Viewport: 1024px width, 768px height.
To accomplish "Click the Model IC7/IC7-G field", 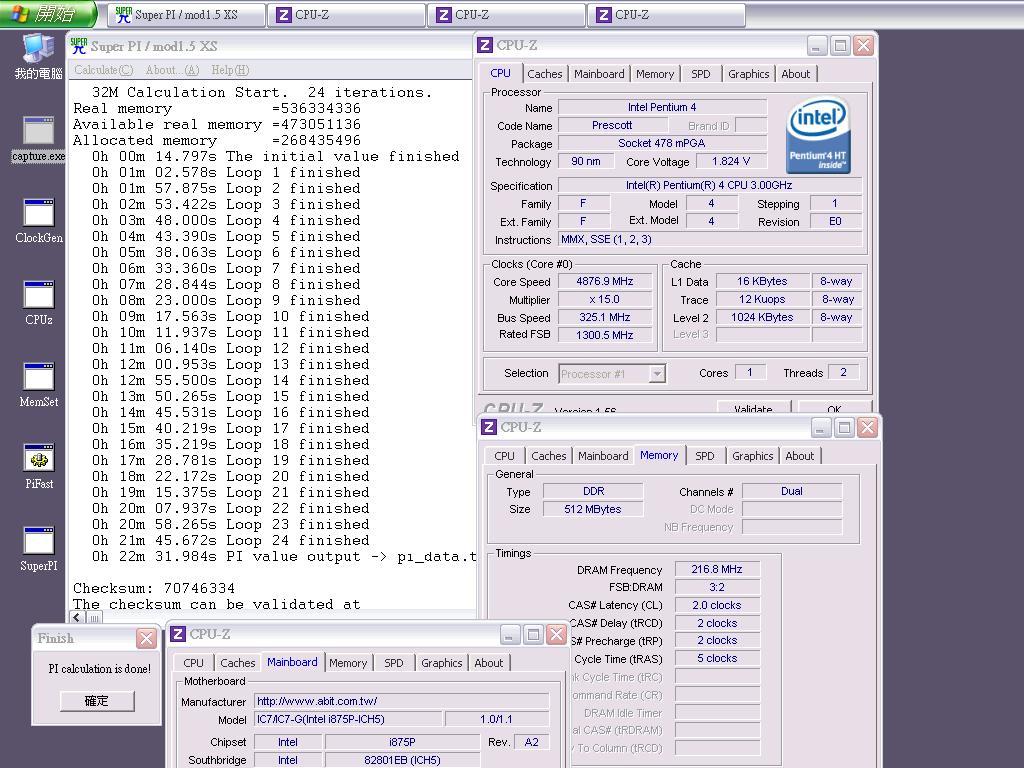I will 348,719.
